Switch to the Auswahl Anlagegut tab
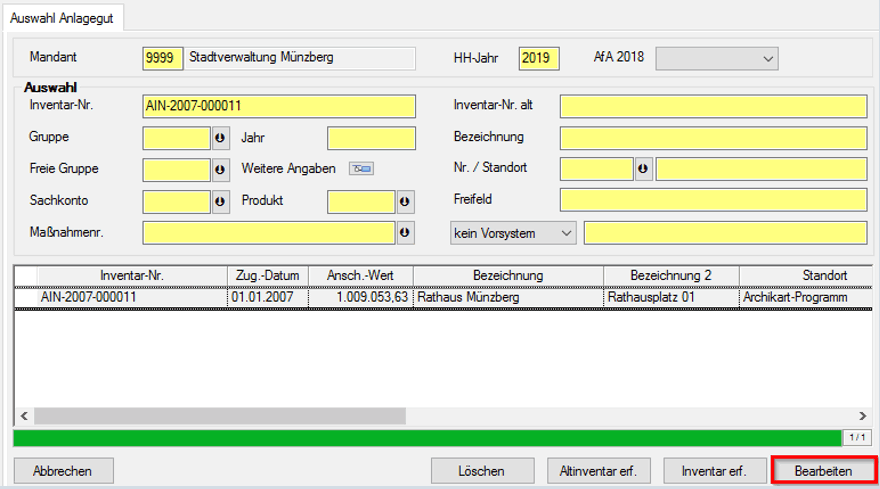The width and height of the screenshot is (880, 489). pos(60,18)
